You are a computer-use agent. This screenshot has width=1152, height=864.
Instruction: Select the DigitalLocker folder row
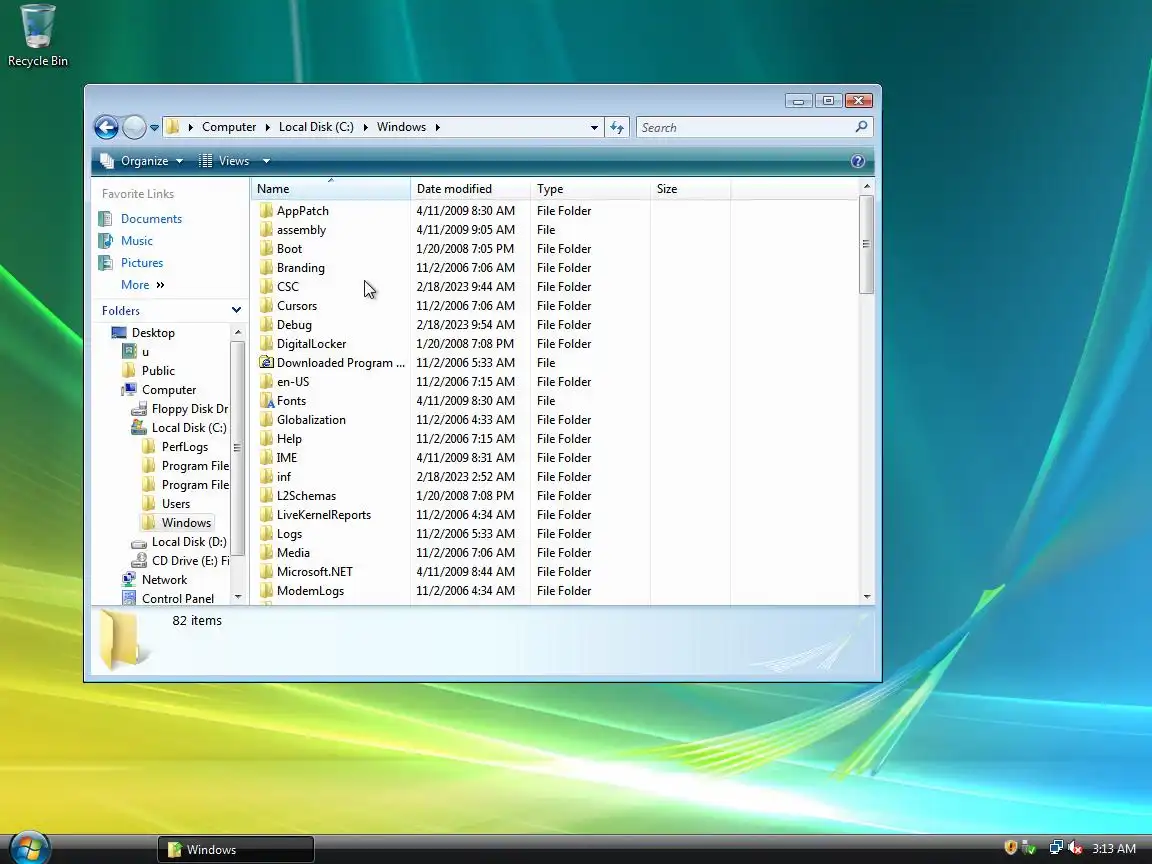coord(492,344)
